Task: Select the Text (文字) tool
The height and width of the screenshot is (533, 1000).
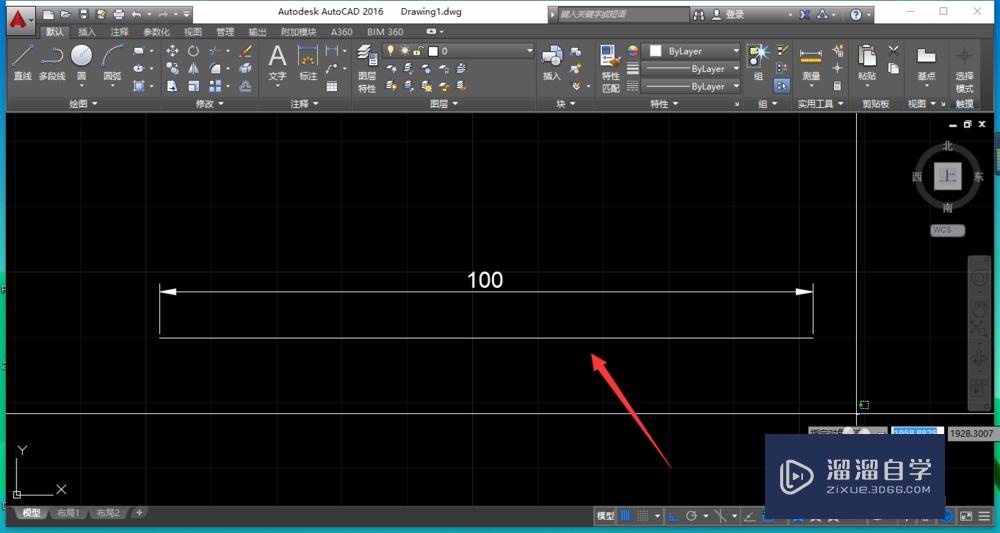Action: pyautogui.click(x=277, y=62)
